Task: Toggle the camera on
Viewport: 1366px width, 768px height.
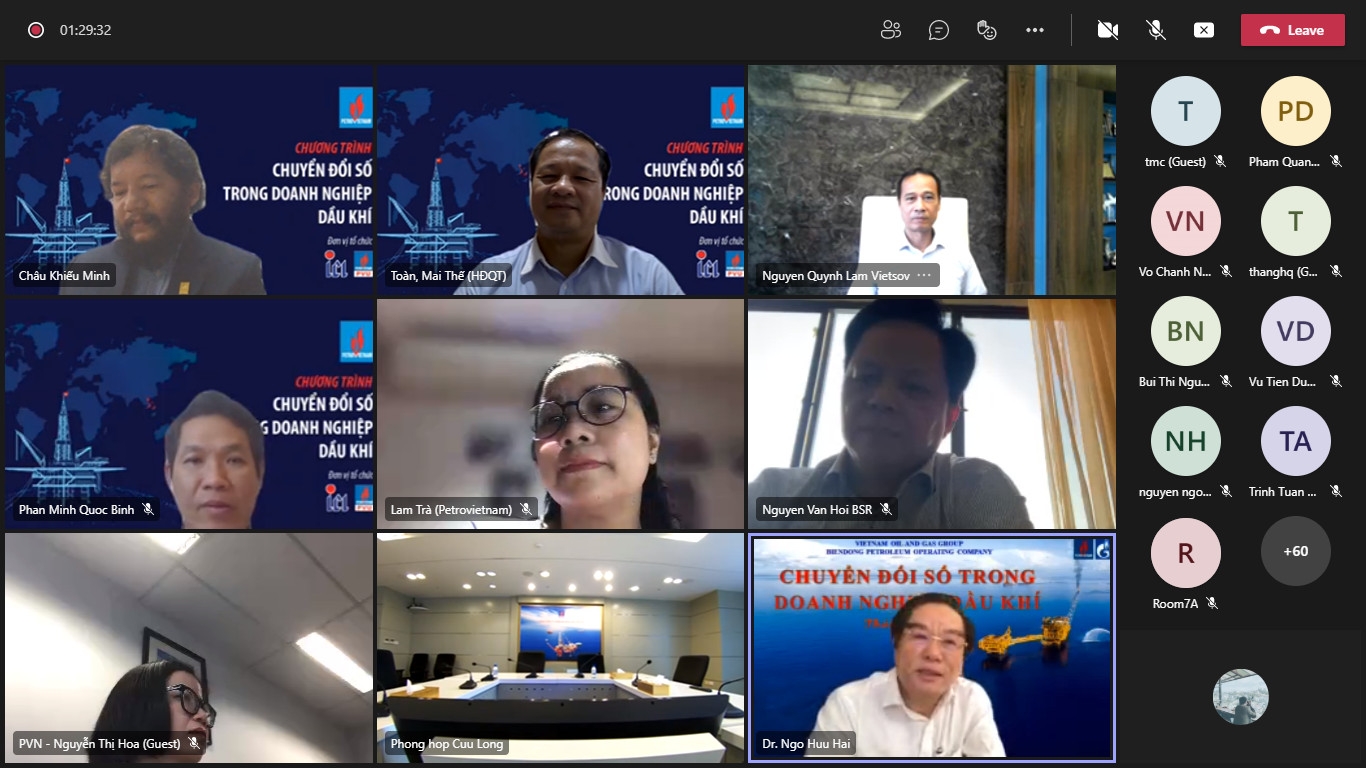Action: click(1108, 30)
